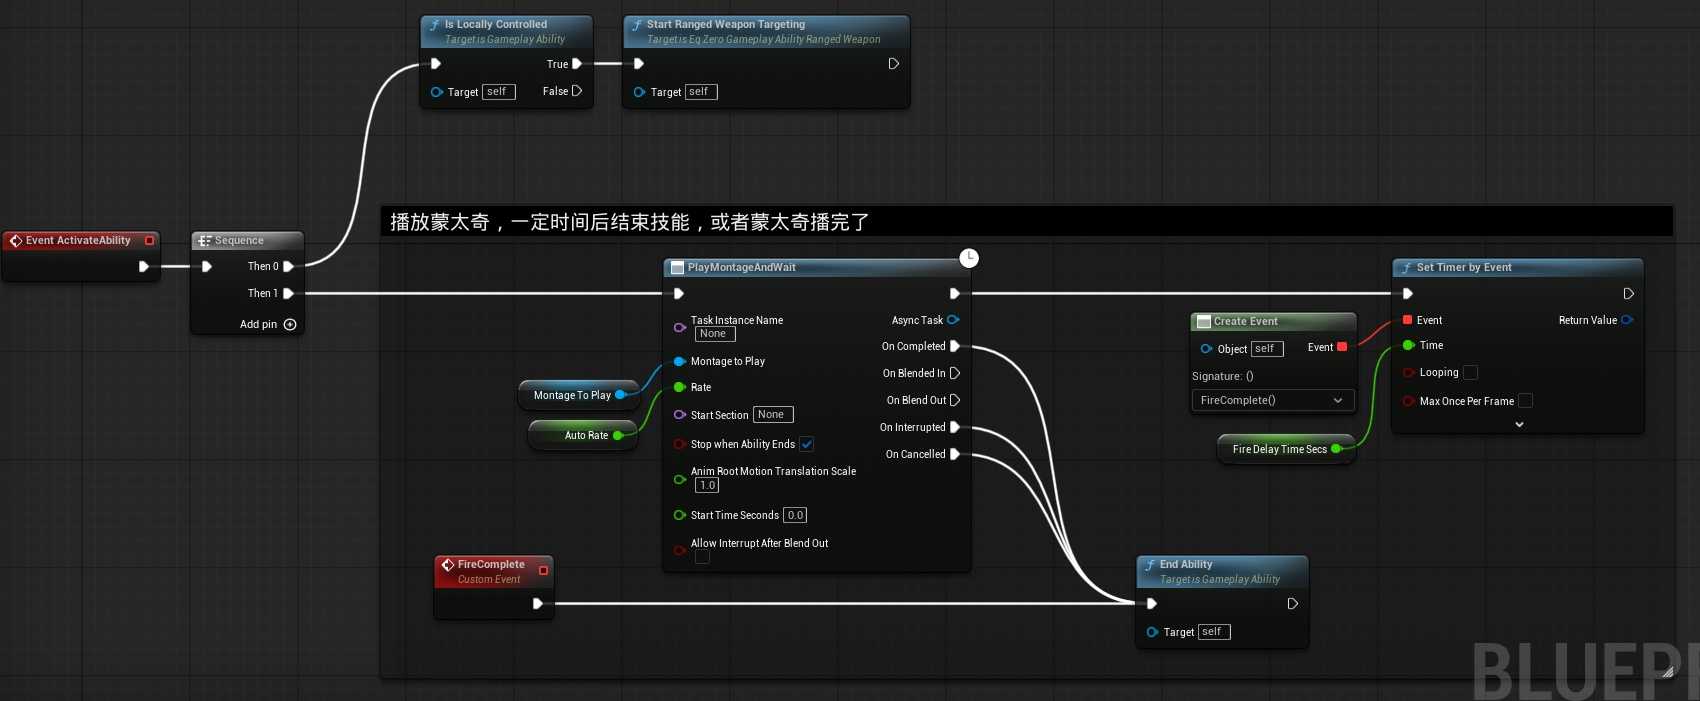1700x701 pixels.
Task: Click the clock icon on PlayMontageAndWait node
Action: coord(969,258)
